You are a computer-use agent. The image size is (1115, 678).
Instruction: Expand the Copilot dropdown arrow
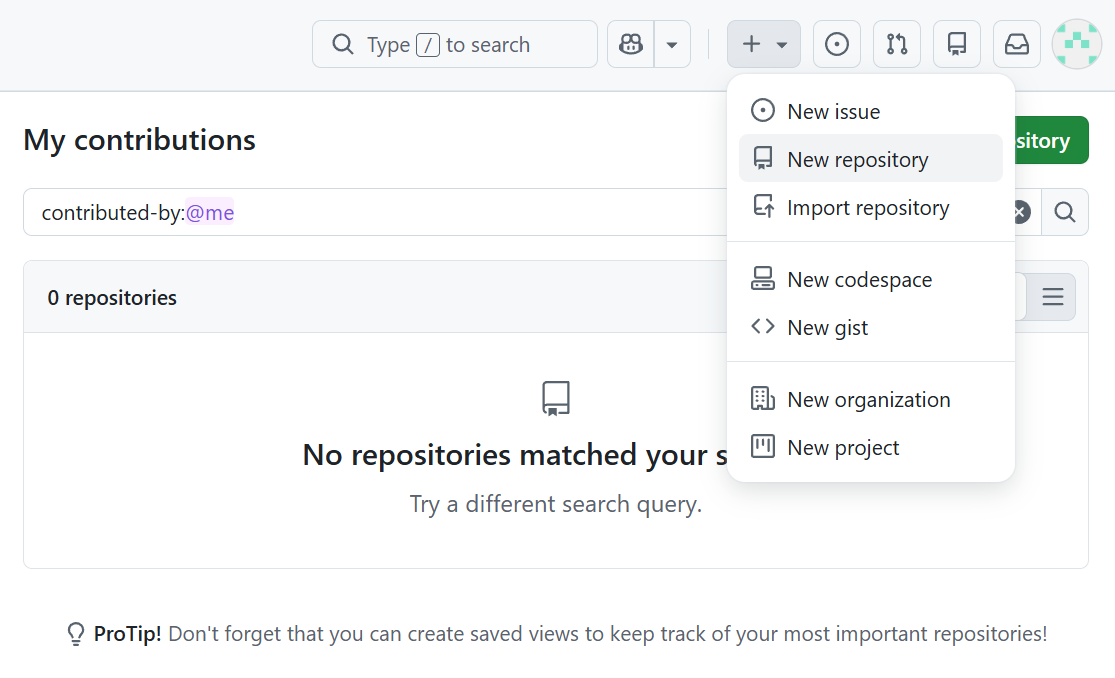[x=672, y=44]
